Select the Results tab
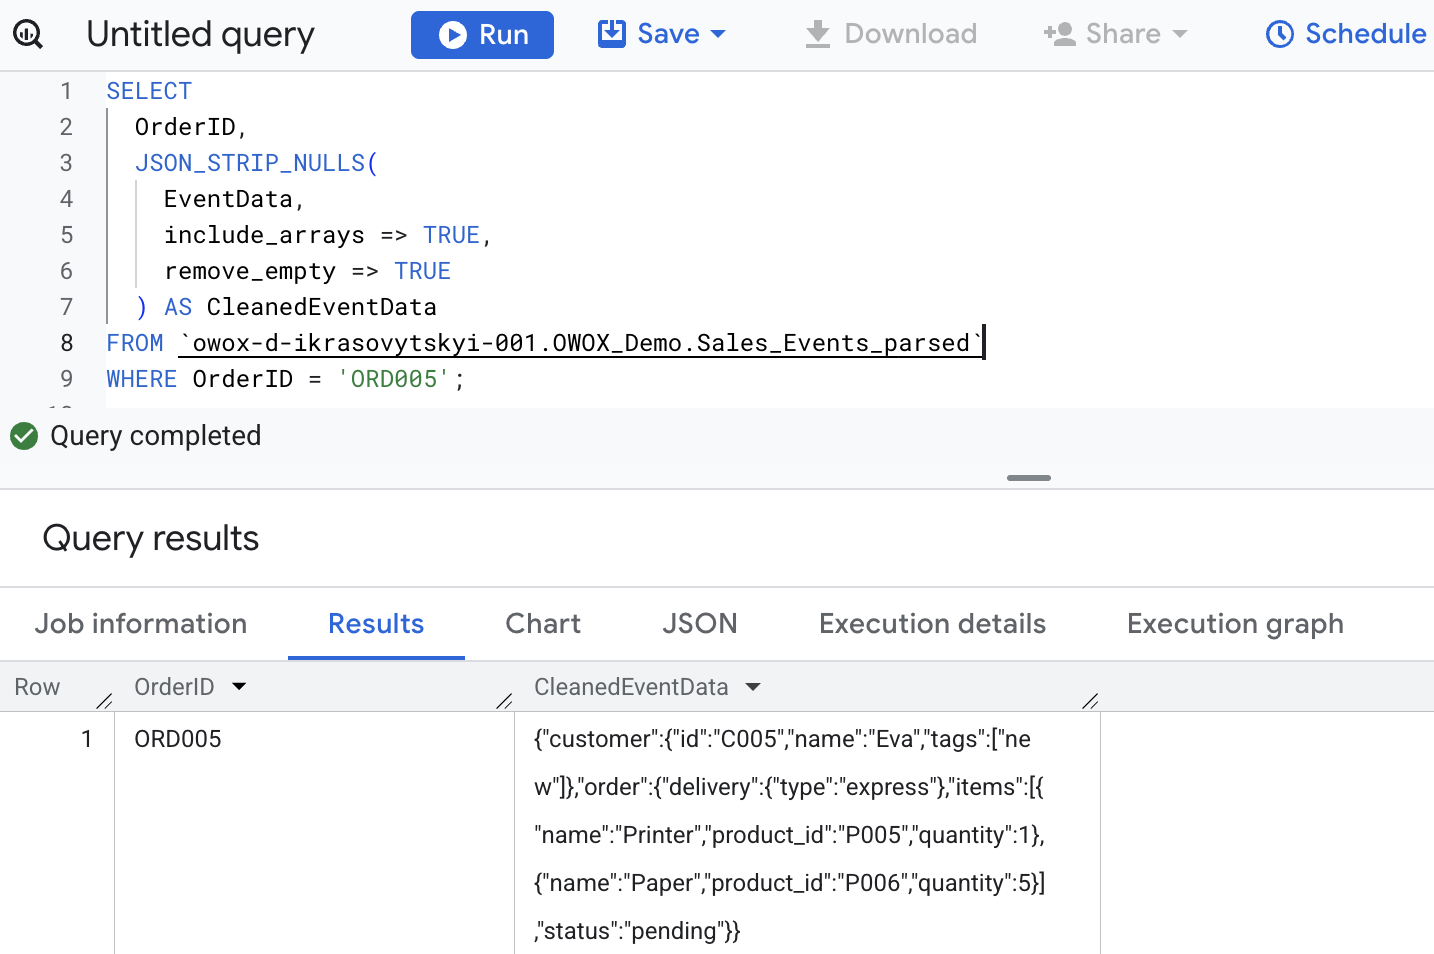1434x954 pixels. [x=376, y=624]
